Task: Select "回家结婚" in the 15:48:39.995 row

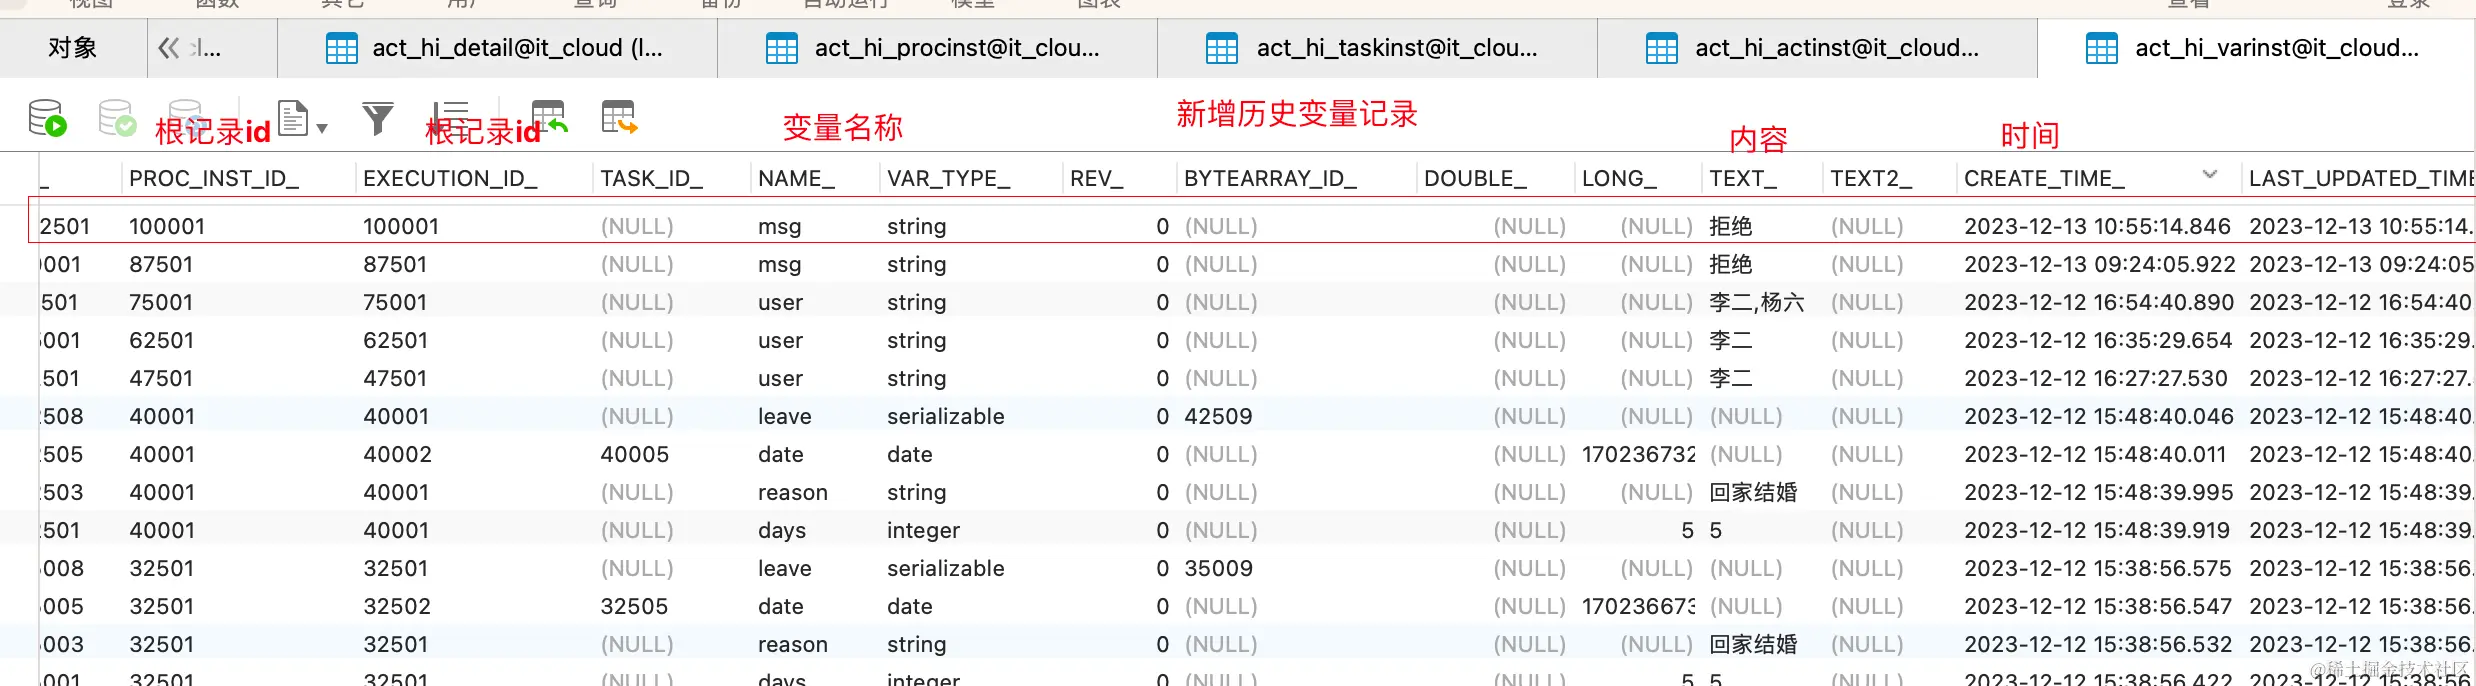Action: (x=1753, y=493)
